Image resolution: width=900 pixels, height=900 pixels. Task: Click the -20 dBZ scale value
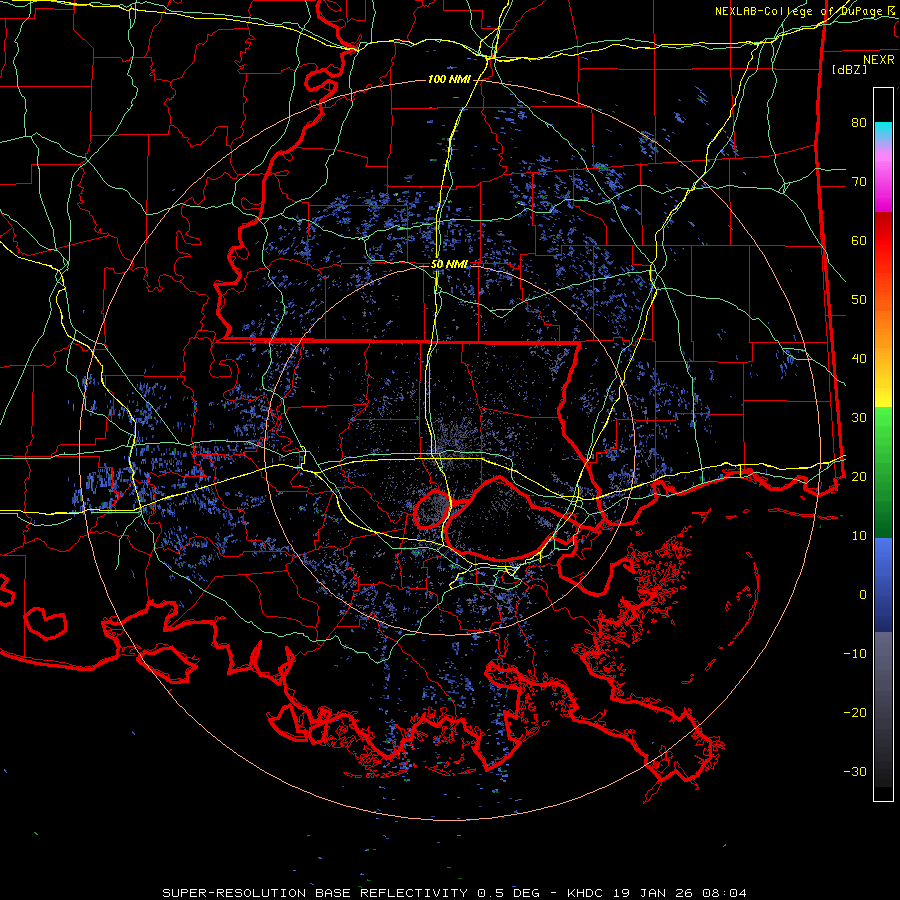pyautogui.click(x=855, y=712)
